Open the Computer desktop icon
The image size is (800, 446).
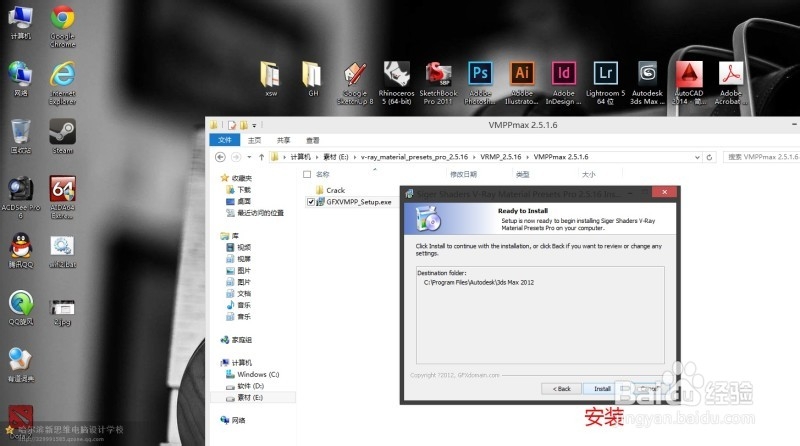20,22
